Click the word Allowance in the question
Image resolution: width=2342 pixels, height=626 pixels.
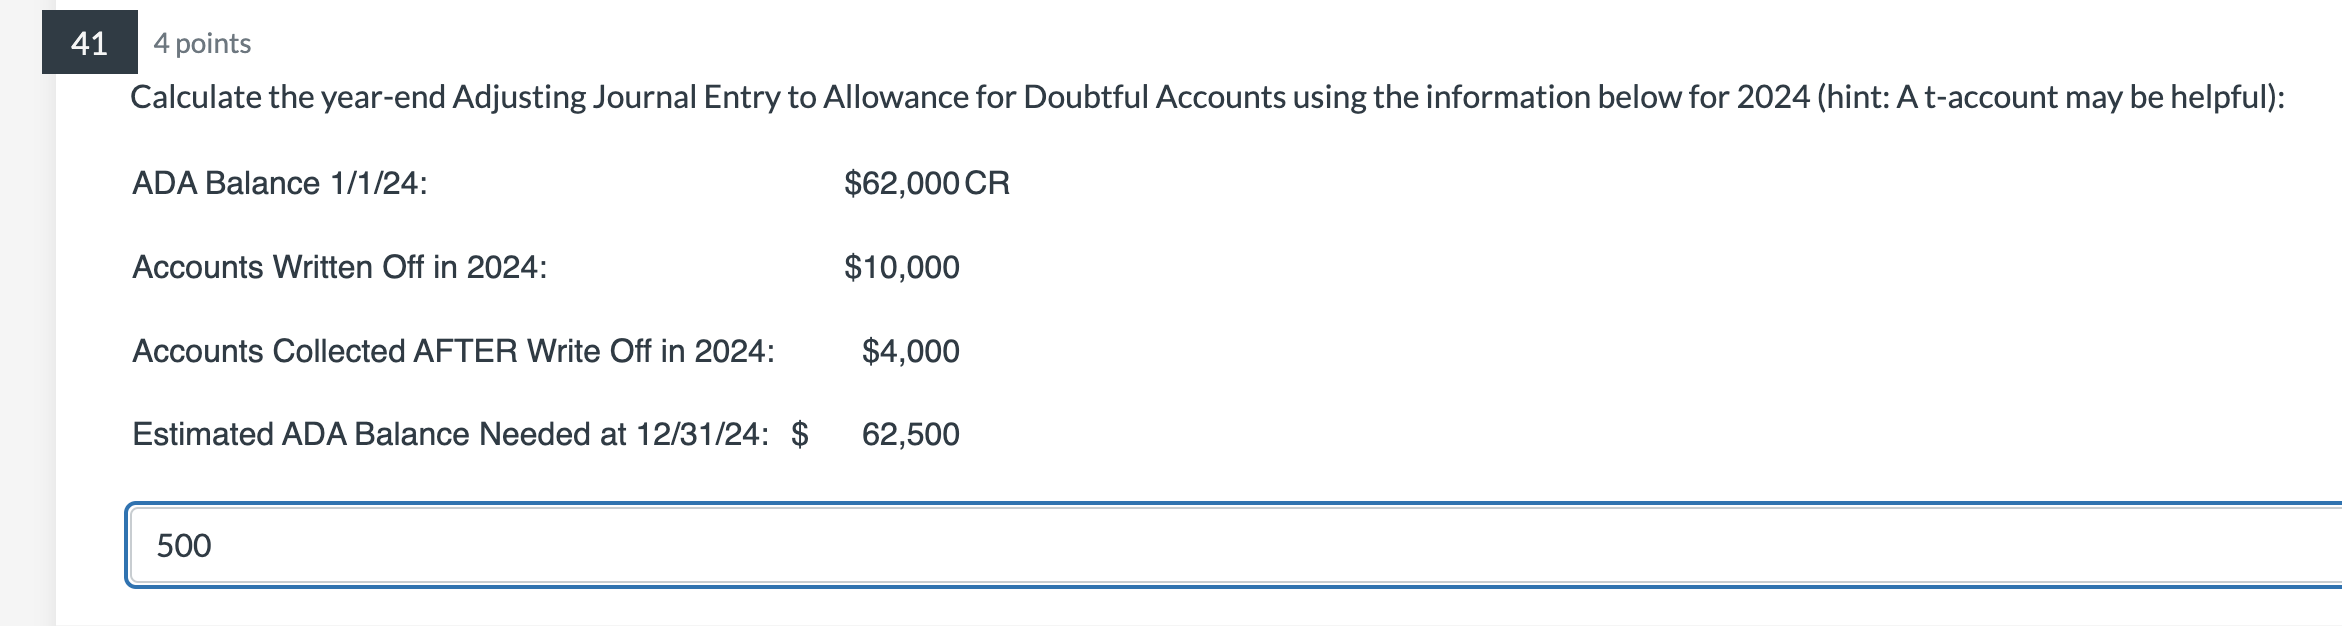898,97
